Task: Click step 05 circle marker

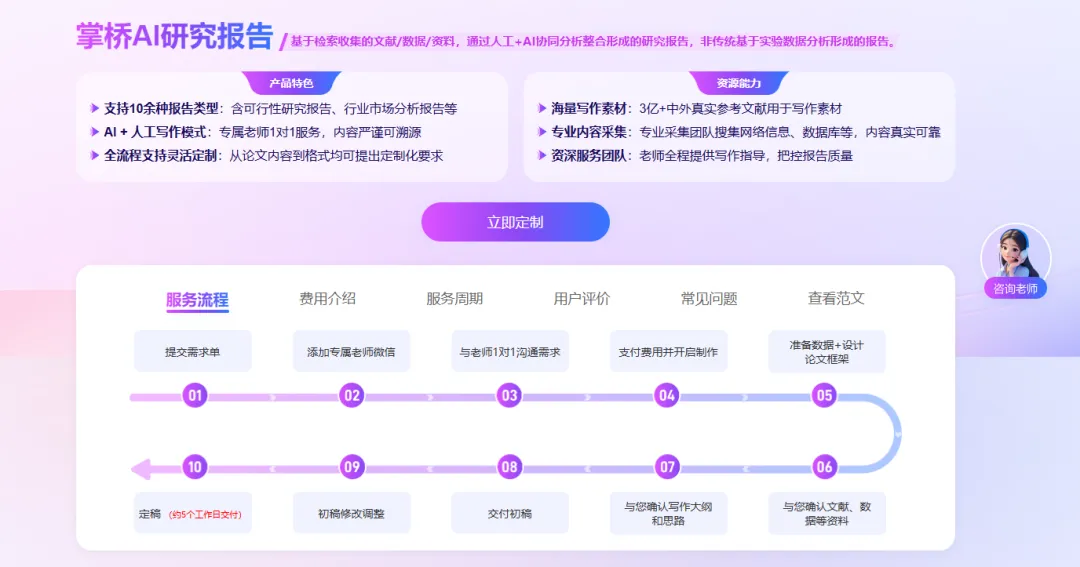Action: tap(824, 395)
